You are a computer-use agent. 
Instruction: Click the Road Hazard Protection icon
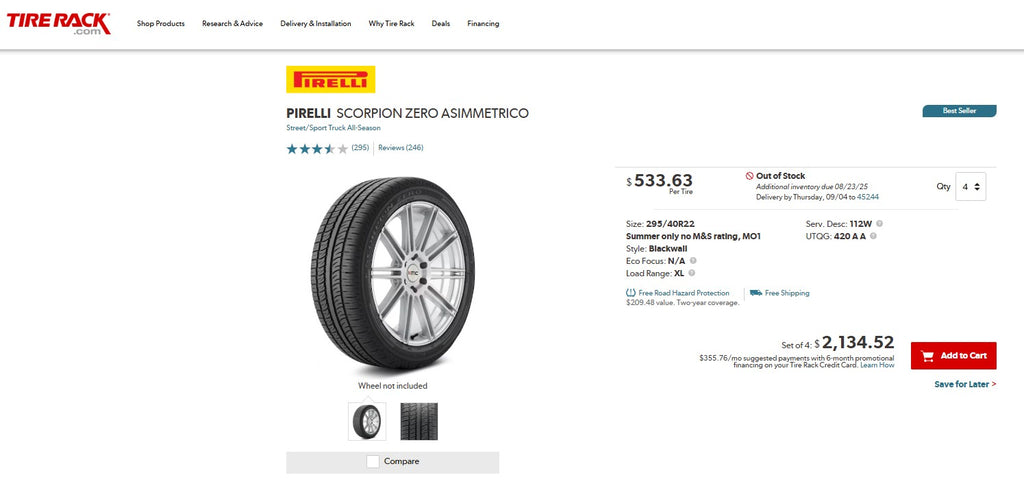[631, 293]
